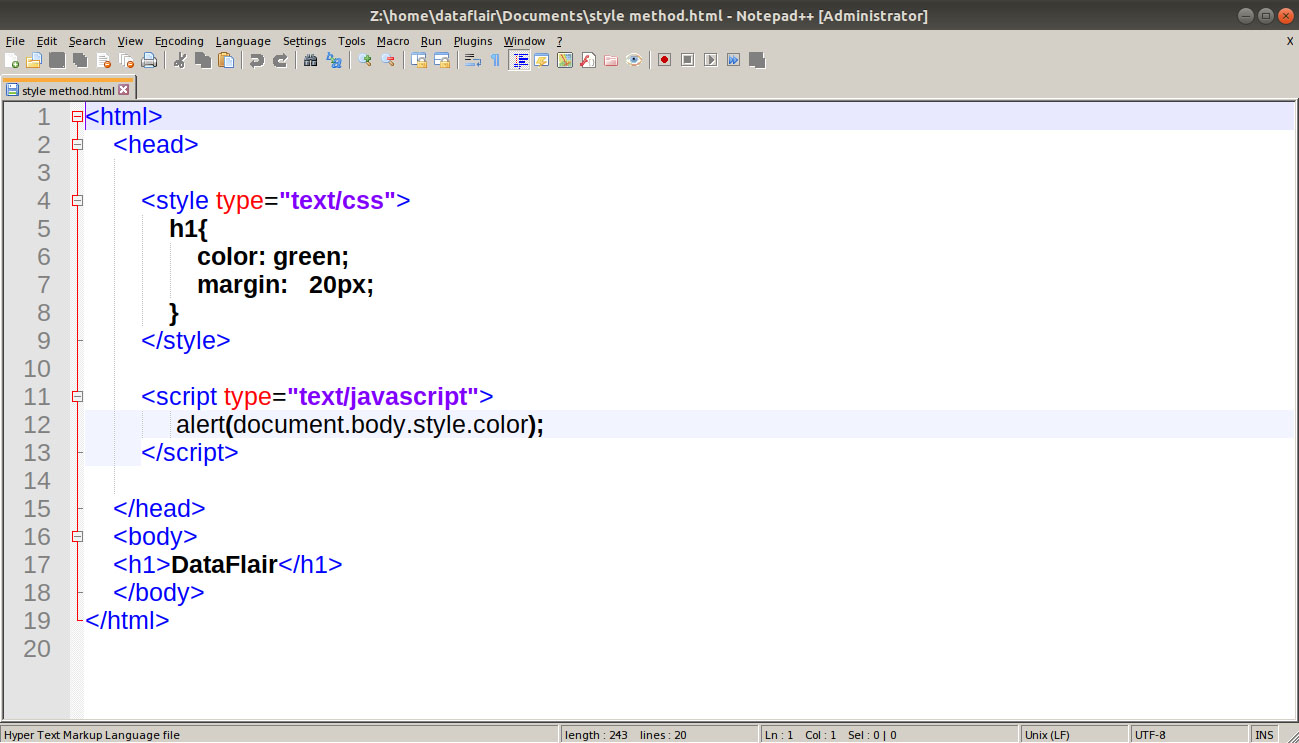Toggle the Monitoring eye icon
Image resolution: width=1299 pixels, height=743 pixels.
[633, 60]
